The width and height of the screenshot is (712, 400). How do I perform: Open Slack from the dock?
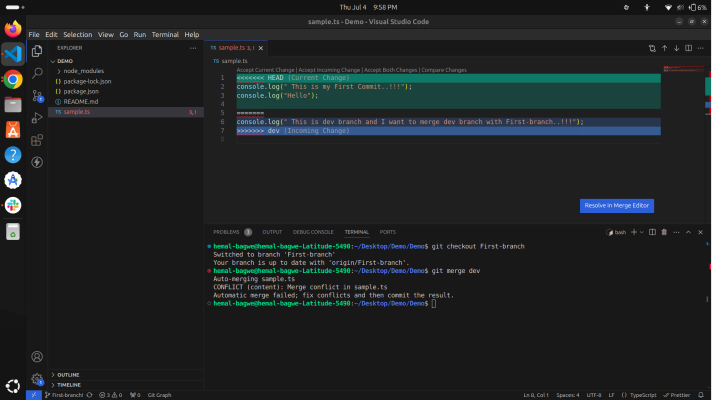pyautogui.click(x=13, y=205)
